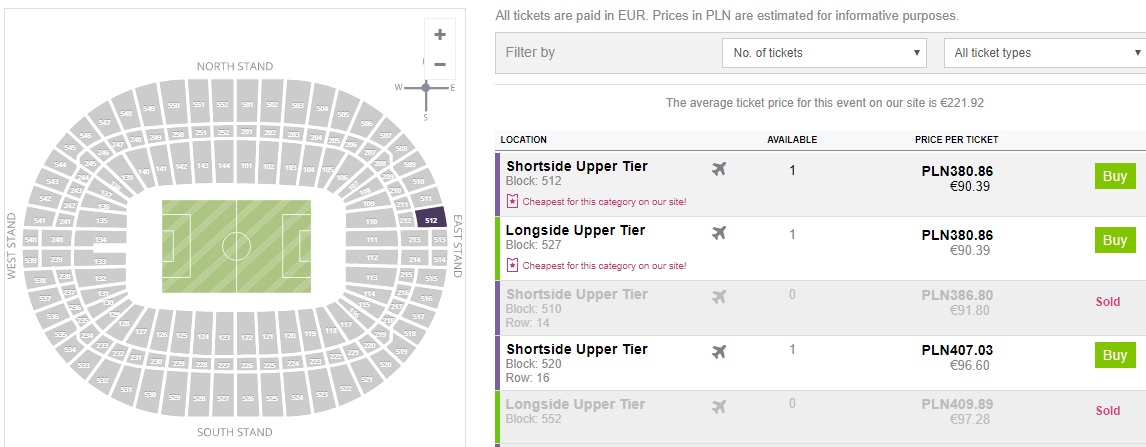
Task: Click the cheapest-ticket badge icon under Block 512
Action: pyautogui.click(x=512, y=202)
